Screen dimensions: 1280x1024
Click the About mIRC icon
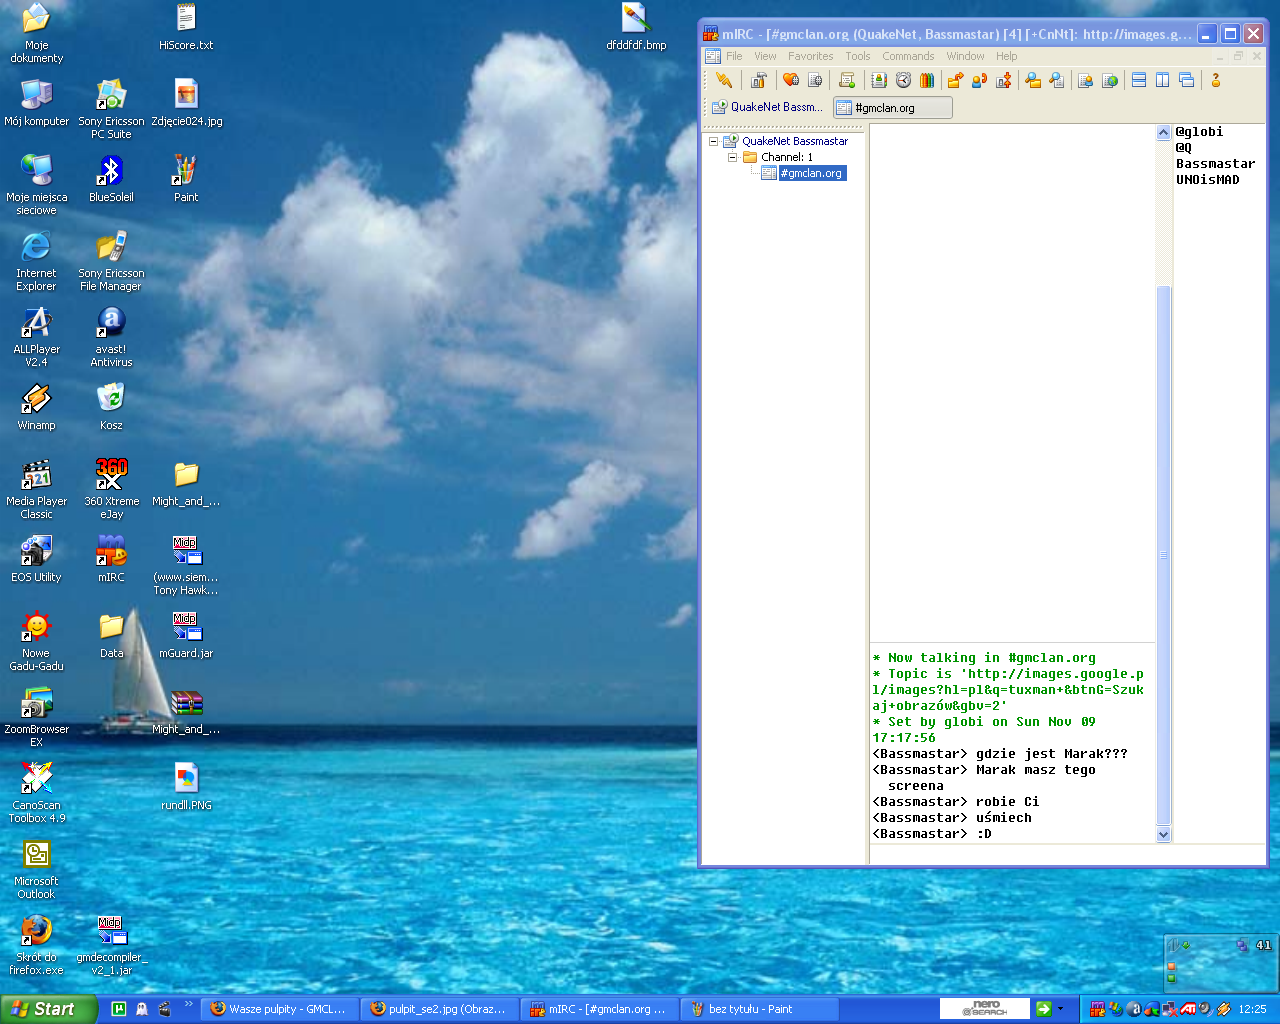[1216, 81]
